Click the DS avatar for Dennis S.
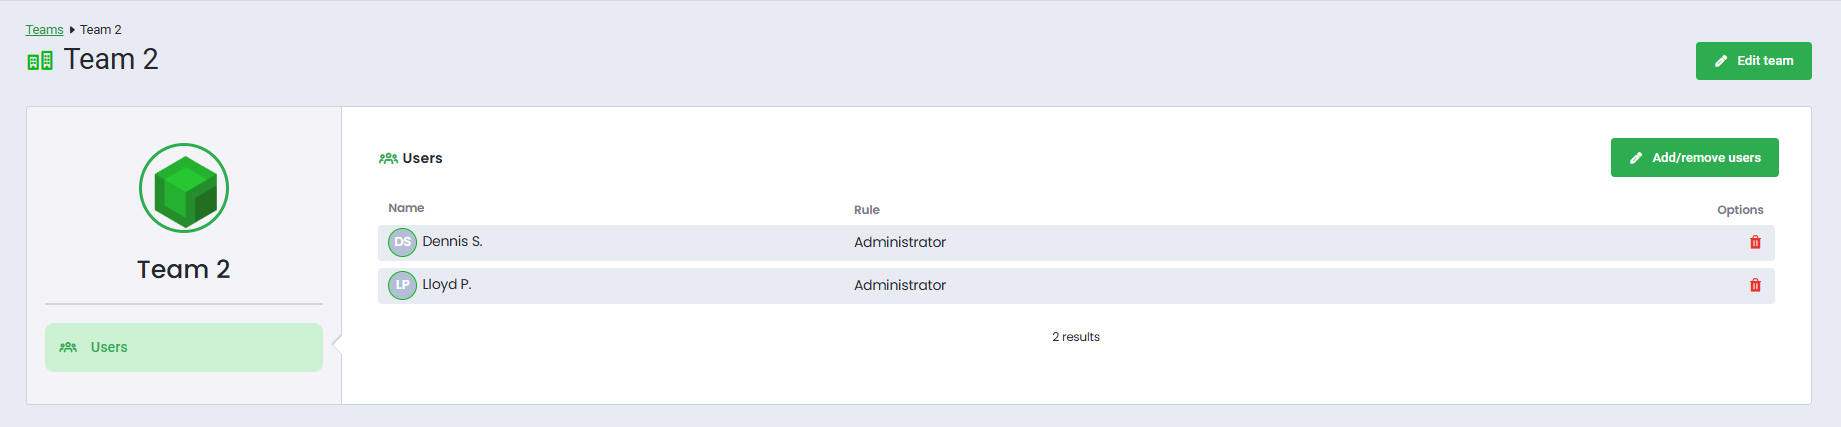This screenshot has width=1841, height=427. 402,242
